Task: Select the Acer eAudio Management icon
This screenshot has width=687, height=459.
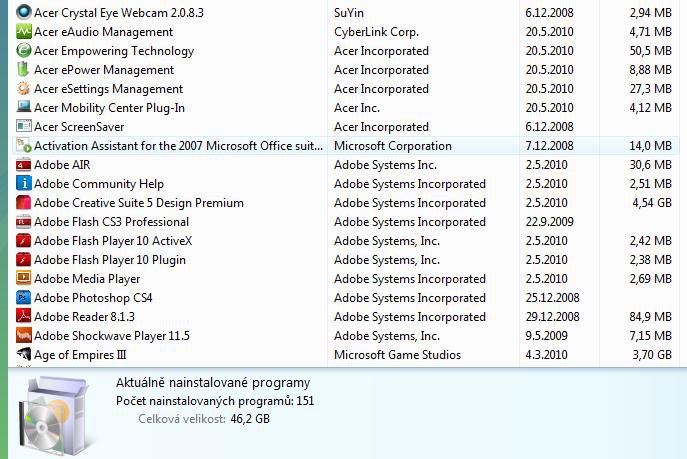Action: pos(23,32)
